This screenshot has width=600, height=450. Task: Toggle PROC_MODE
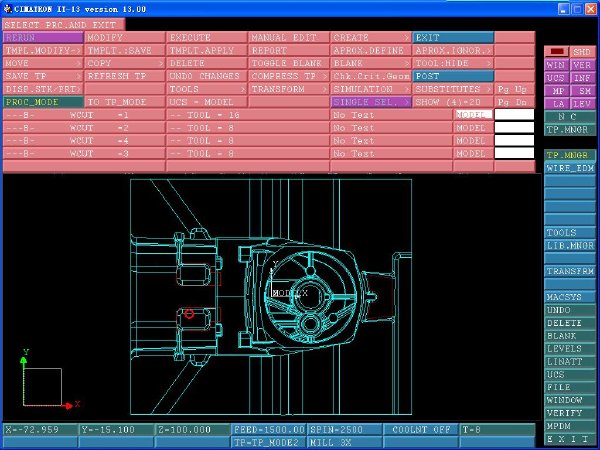click(x=43, y=102)
